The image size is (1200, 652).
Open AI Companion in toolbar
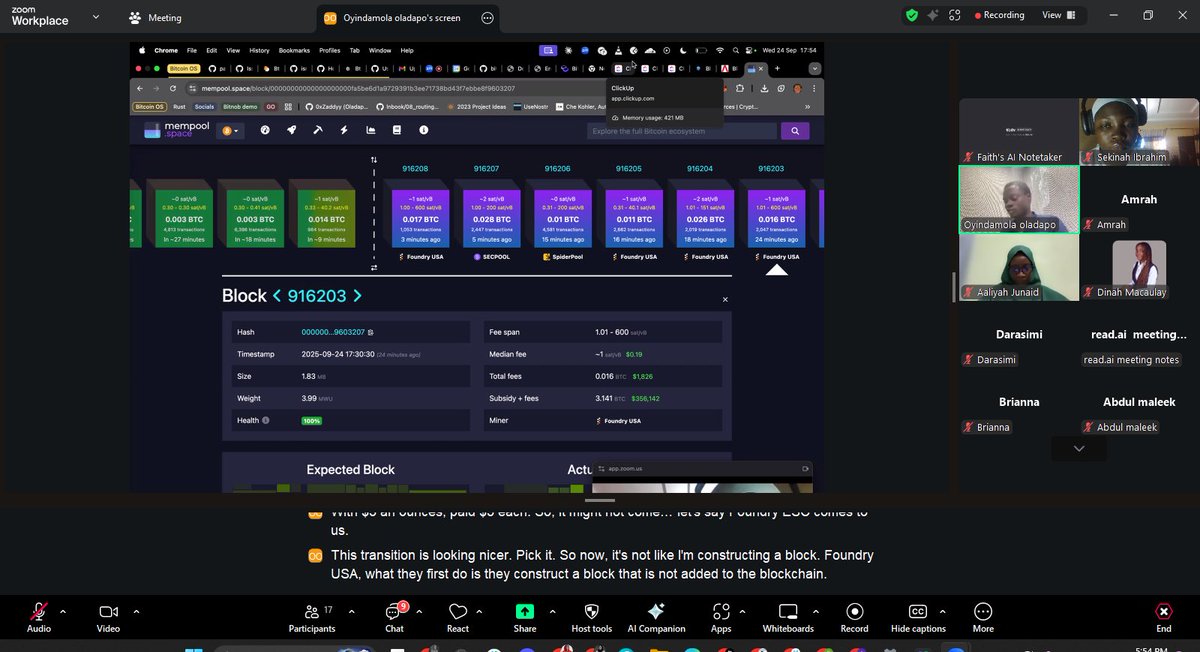[656, 617]
